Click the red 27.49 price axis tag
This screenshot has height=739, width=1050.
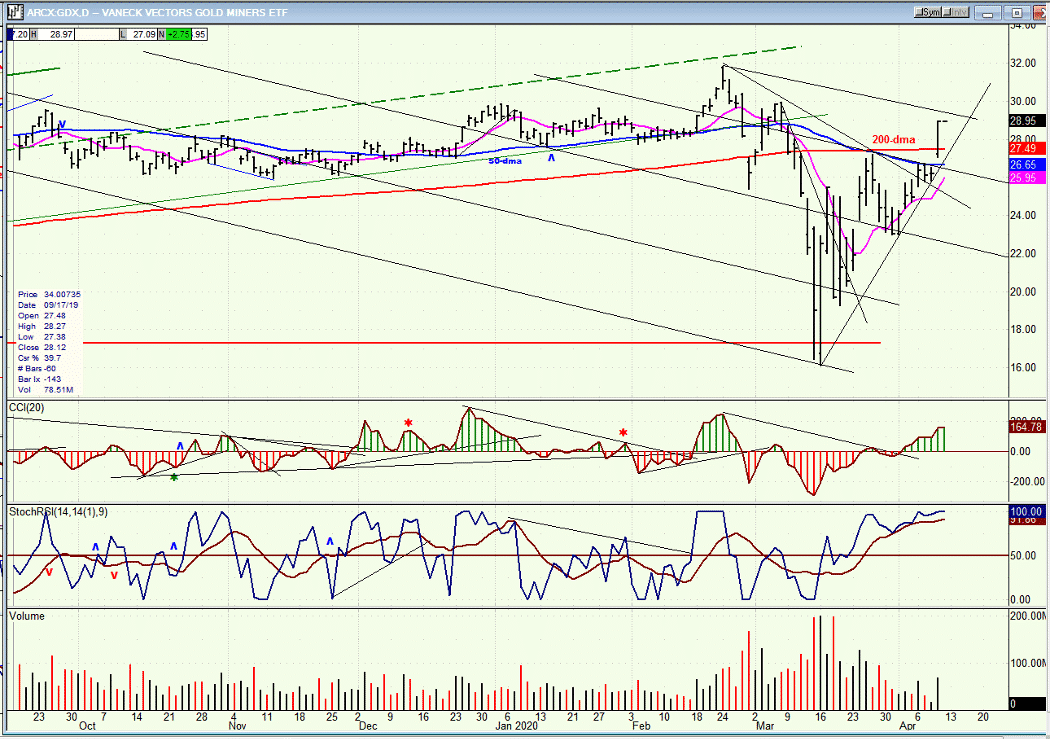(1025, 149)
